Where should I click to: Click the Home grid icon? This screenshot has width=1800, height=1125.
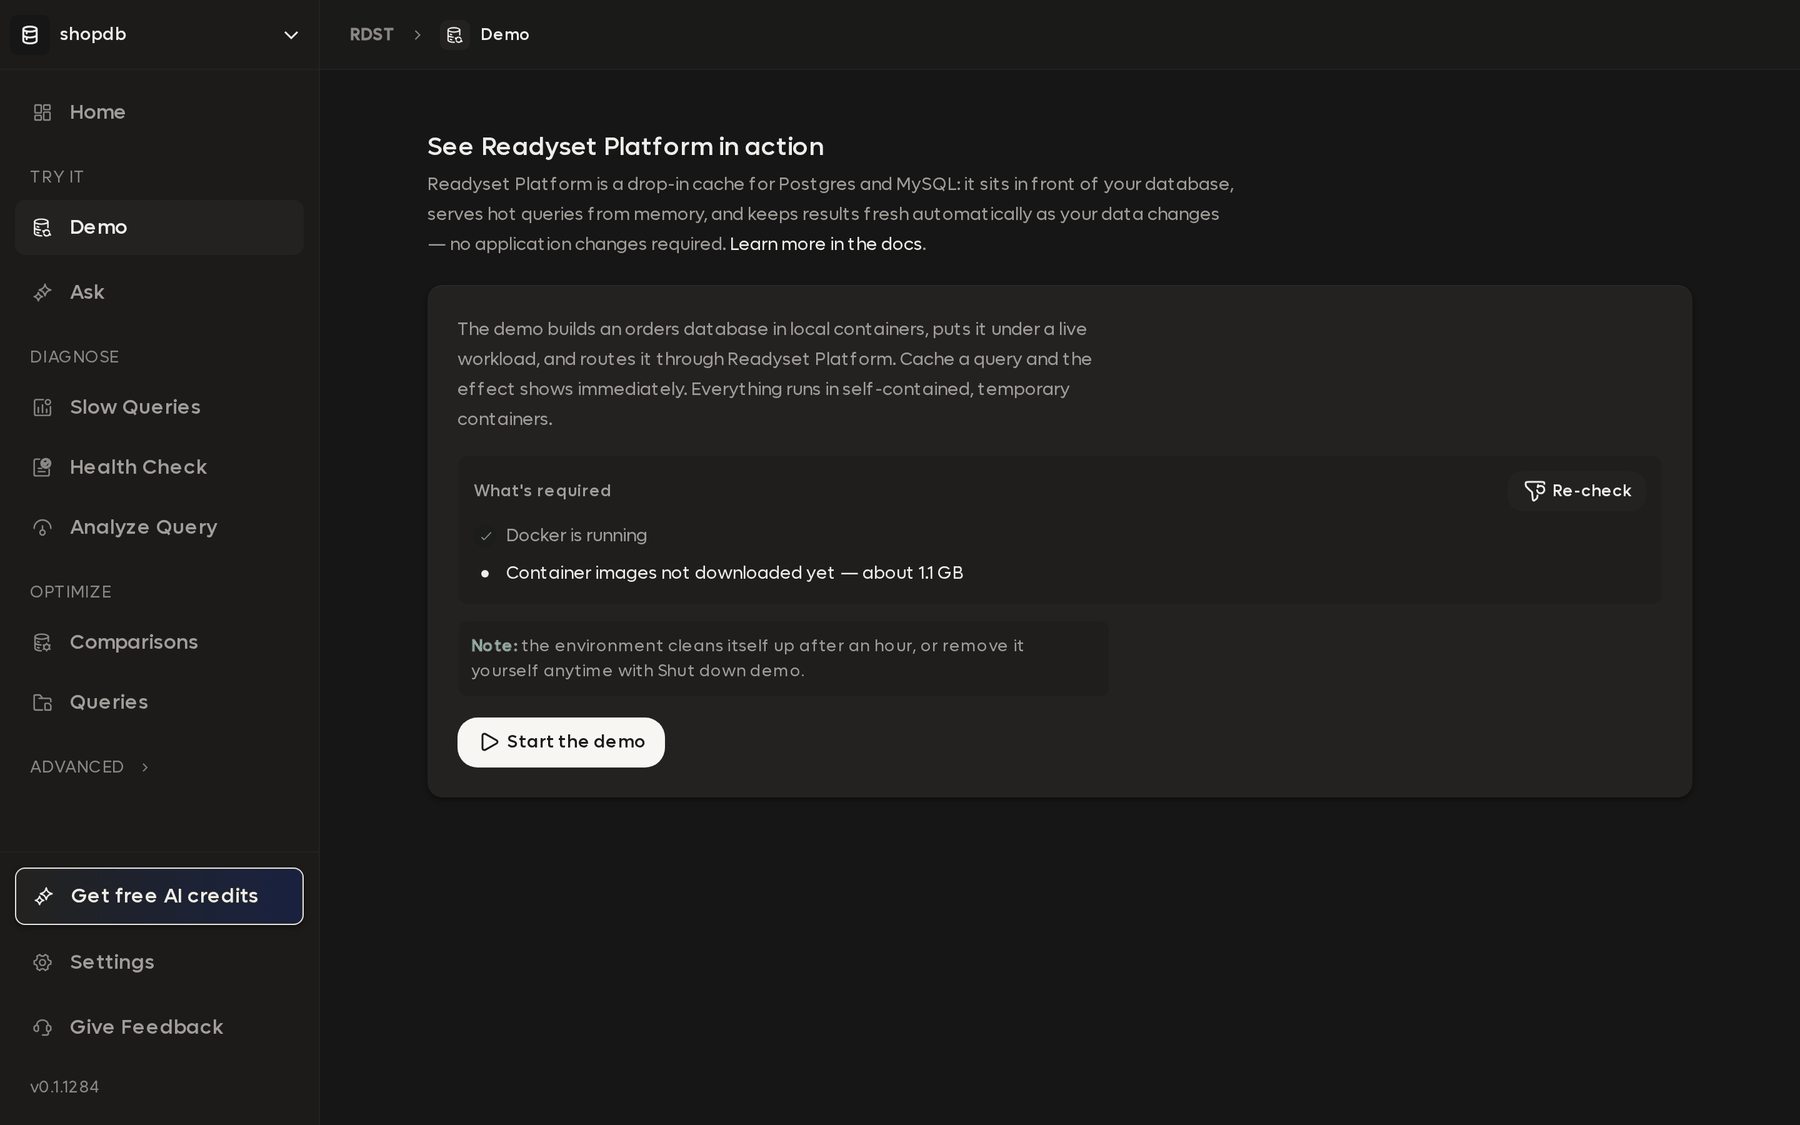[x=42, y=113]
